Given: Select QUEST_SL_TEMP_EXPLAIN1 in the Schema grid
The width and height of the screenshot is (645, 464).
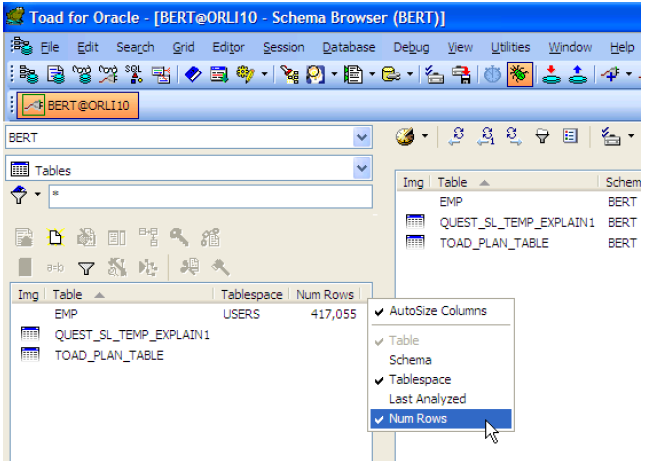Looking at the screenshot, I should point(517,223).
